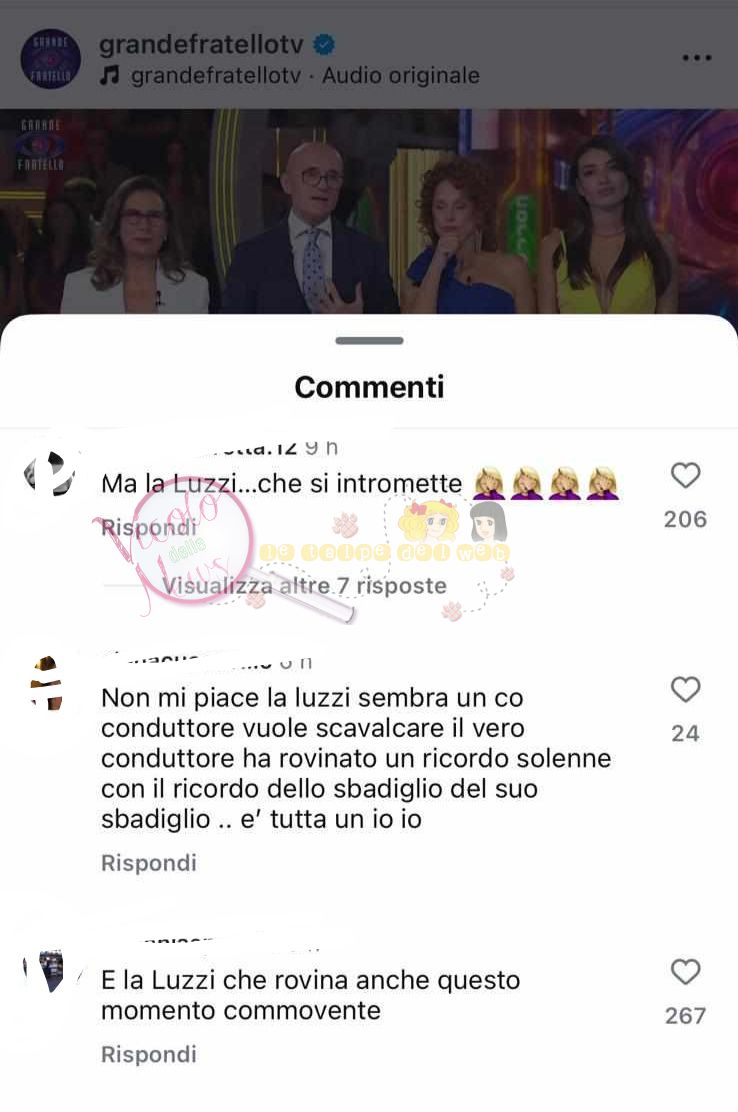
Task: Open the grandefratellotv profile picture
Action: tap(50, 58)
